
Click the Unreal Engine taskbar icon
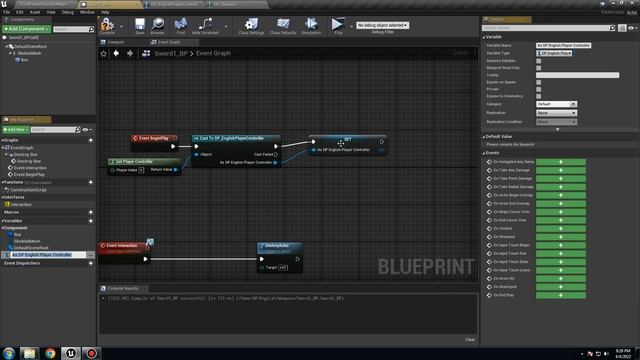pos(71,353)
